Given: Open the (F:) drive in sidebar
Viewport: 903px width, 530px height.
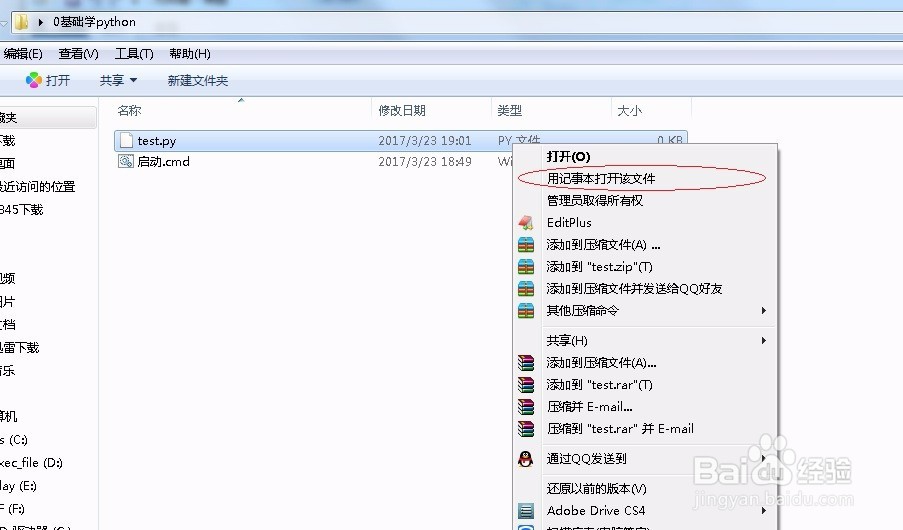Looking at the screenshot, I should (x=12, y=509).
